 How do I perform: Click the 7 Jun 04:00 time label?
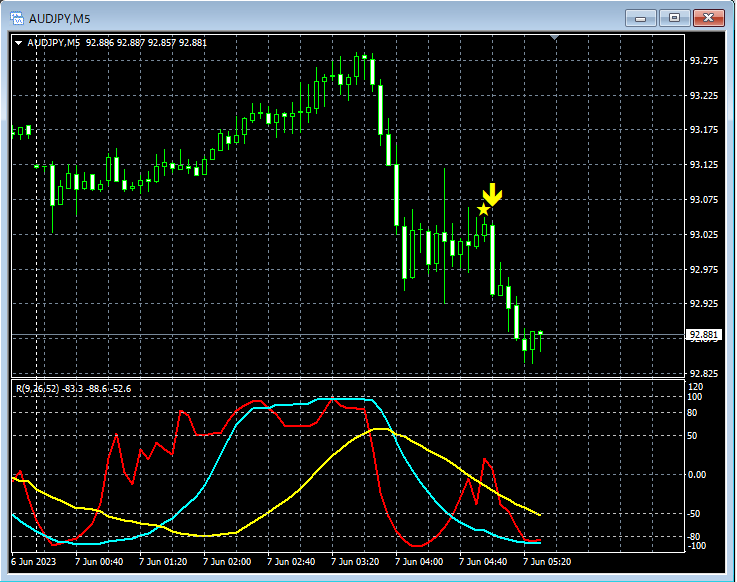(x=419, y=562)
